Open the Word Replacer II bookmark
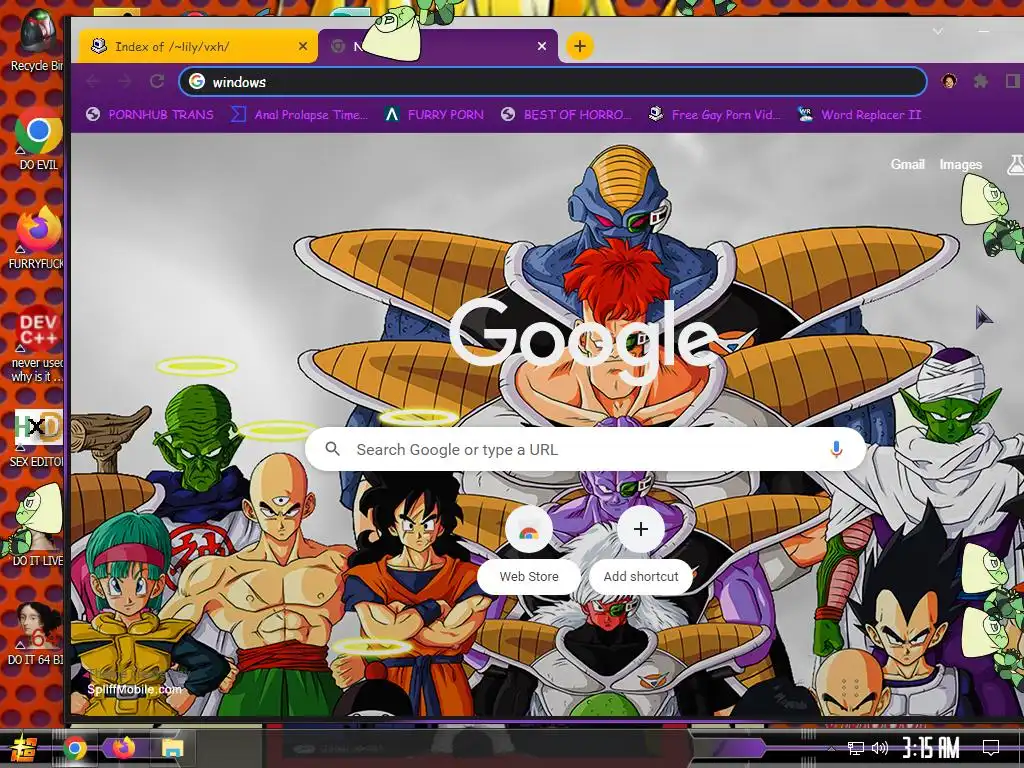Viewport: 1024px width, 768px height. pyautogui.click(x=859, y=115)
